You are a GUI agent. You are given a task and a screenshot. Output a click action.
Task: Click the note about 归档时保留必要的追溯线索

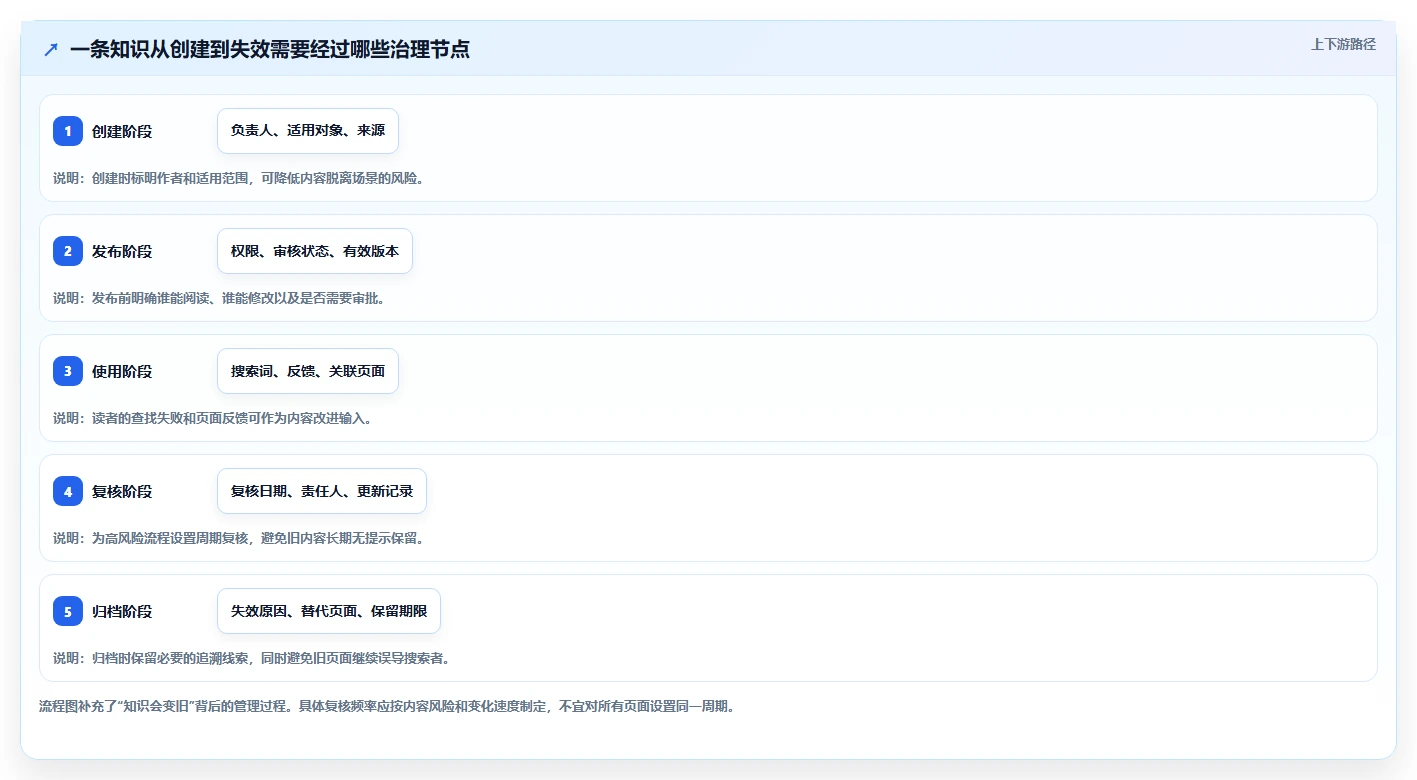point(252,658)
